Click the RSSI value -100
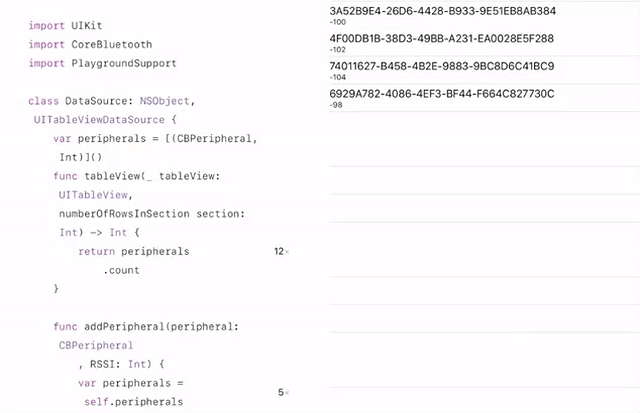This screenshot has height=413, width=640. click(338, 22)
